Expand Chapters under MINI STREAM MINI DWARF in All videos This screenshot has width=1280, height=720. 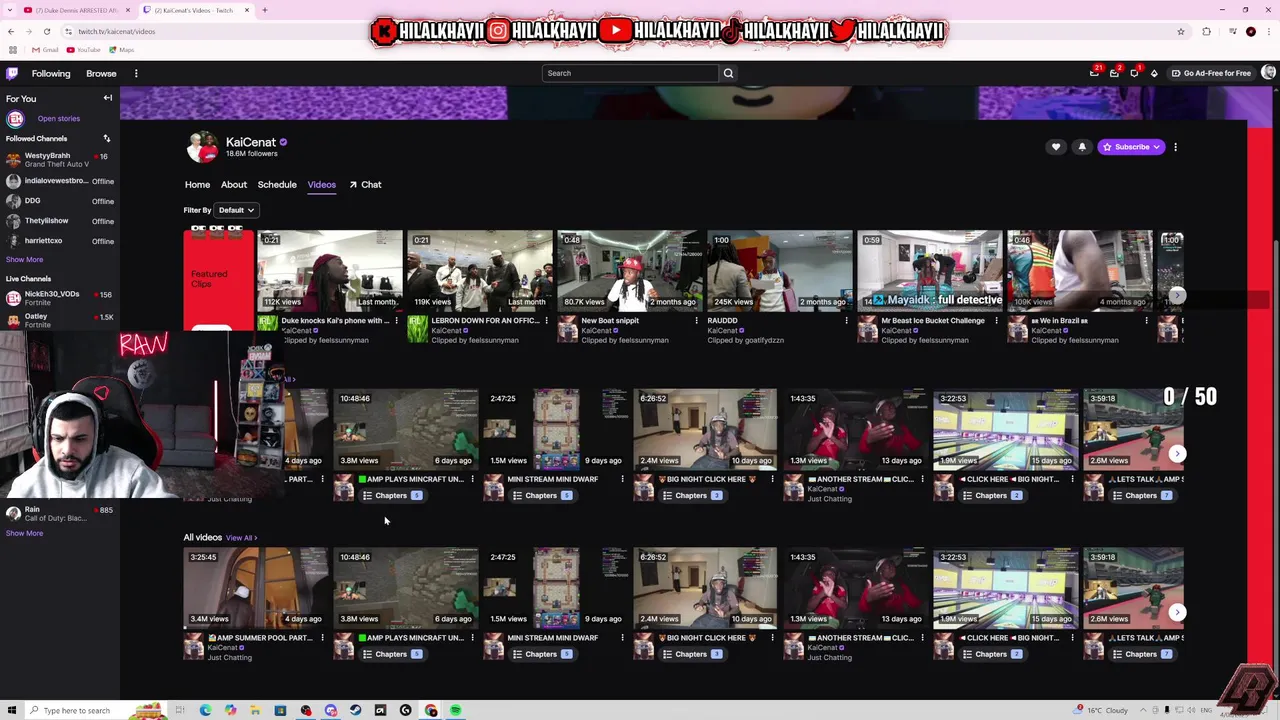coord(542,655)
